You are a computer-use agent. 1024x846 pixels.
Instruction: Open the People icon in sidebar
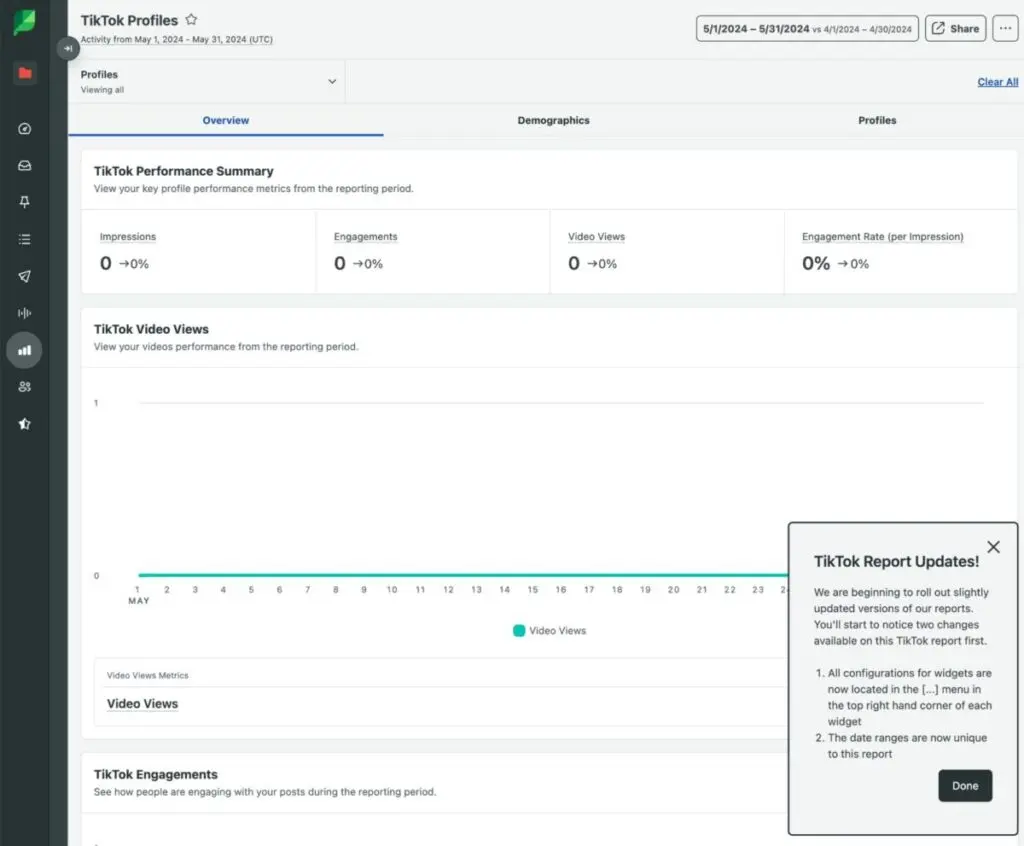[25, 387]
